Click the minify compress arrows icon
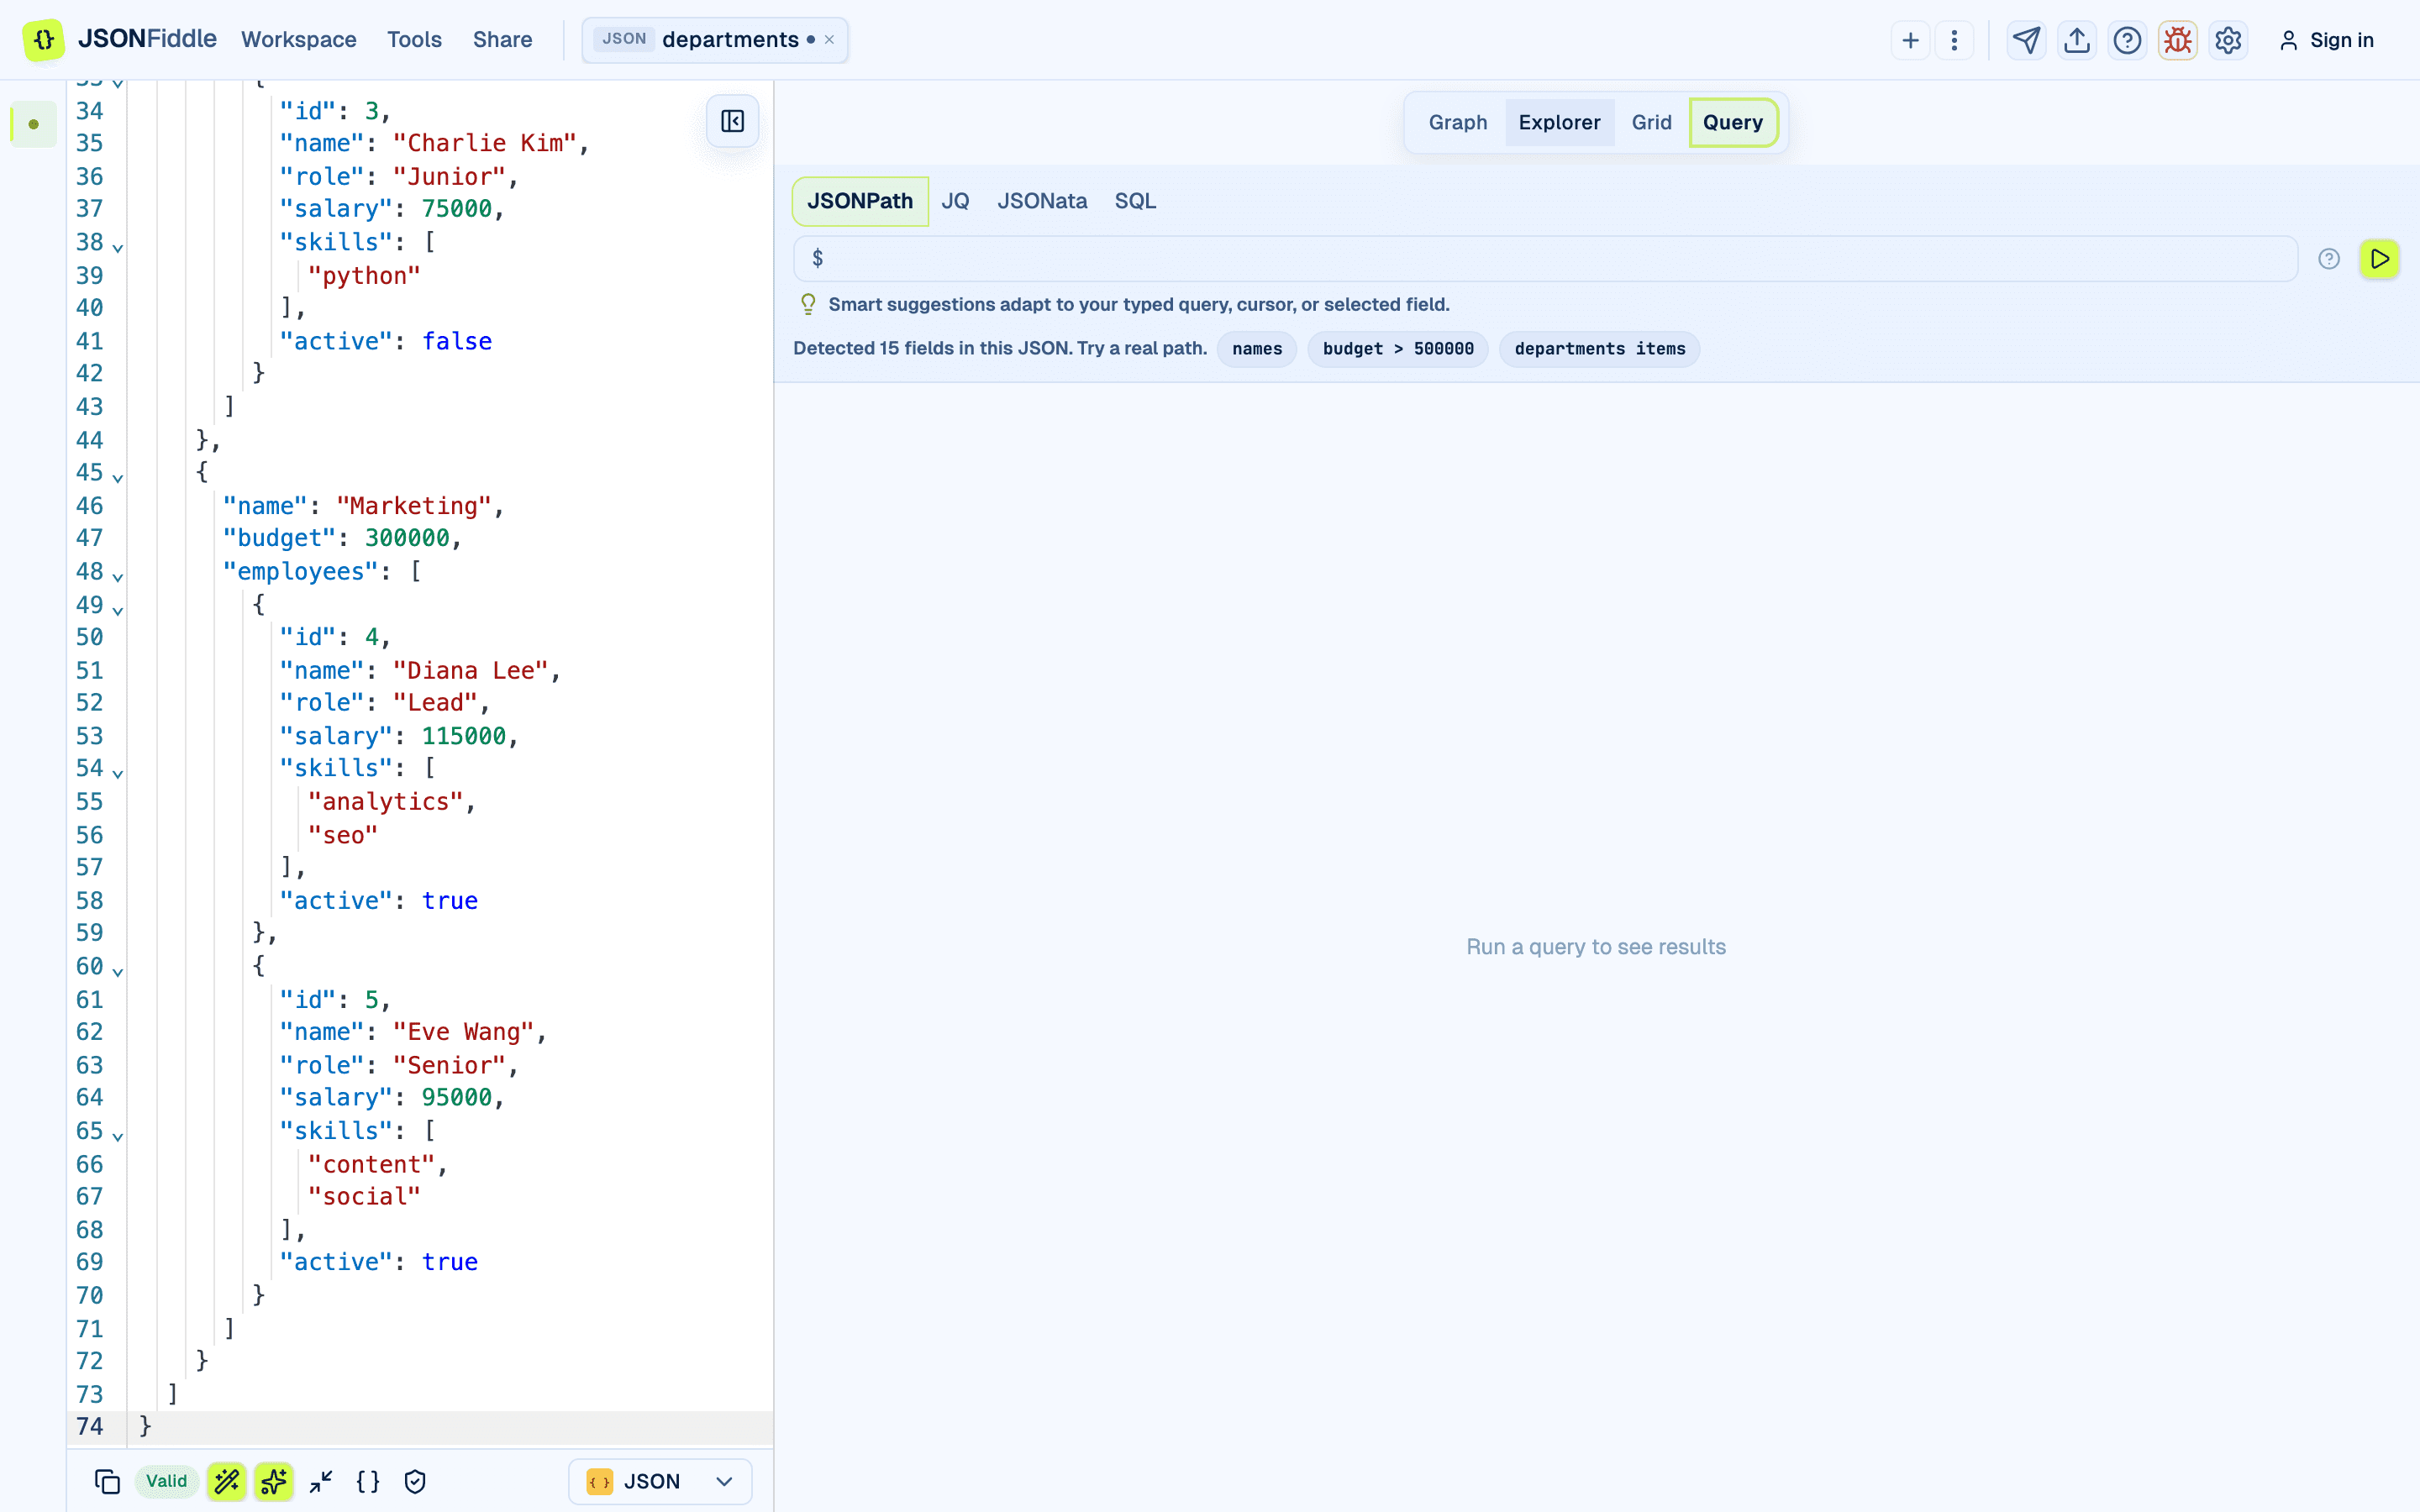Image resolution: width=2420 pixels, height=1512 pixels. pos(321,1481)
